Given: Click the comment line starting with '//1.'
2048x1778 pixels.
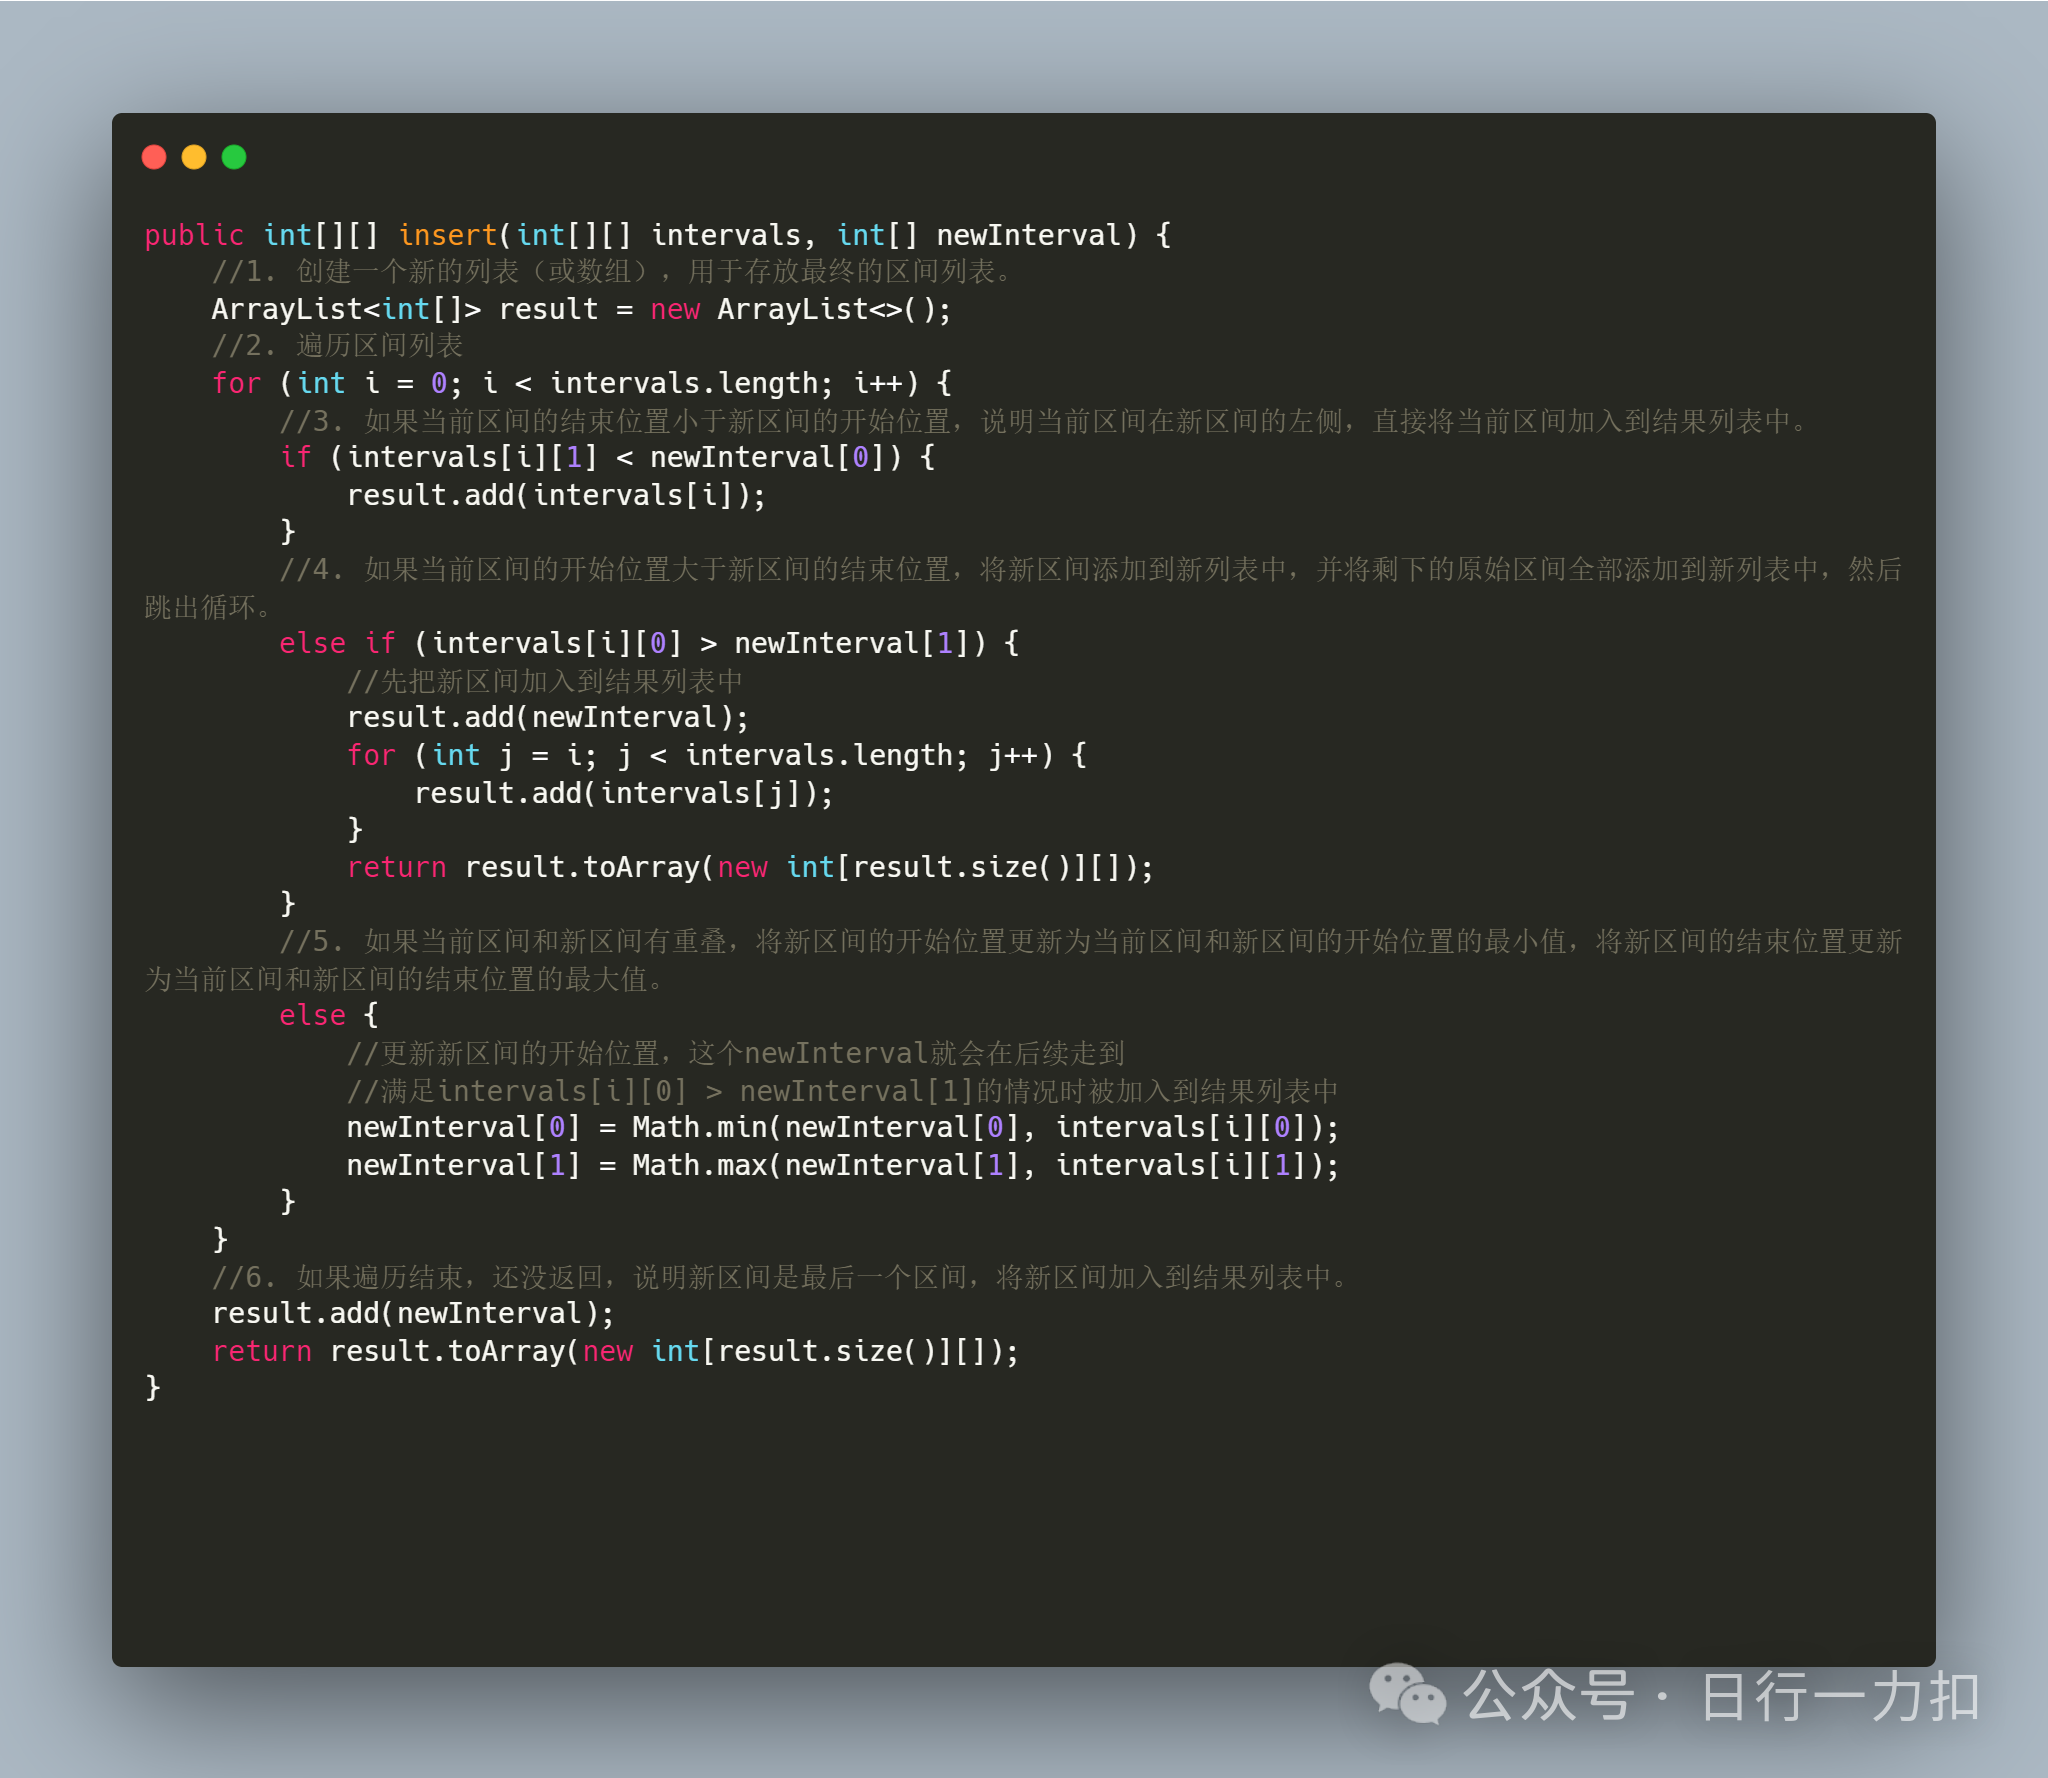Looking at the screenshot, I should tap(615, 272).
